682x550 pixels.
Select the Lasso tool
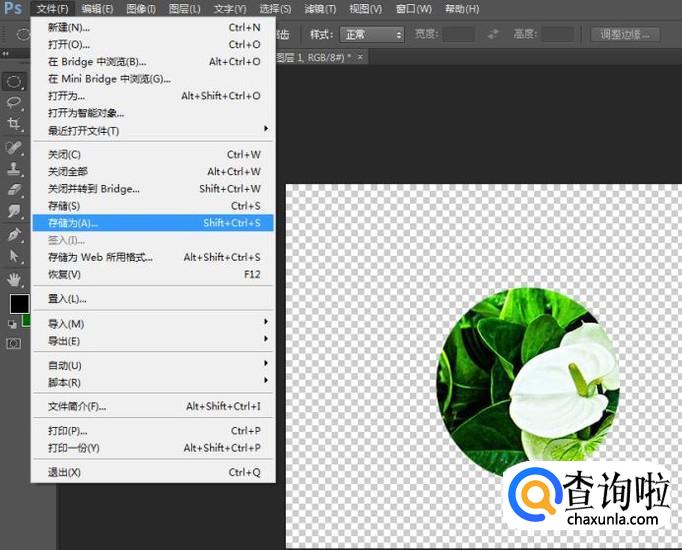[15, 102]
